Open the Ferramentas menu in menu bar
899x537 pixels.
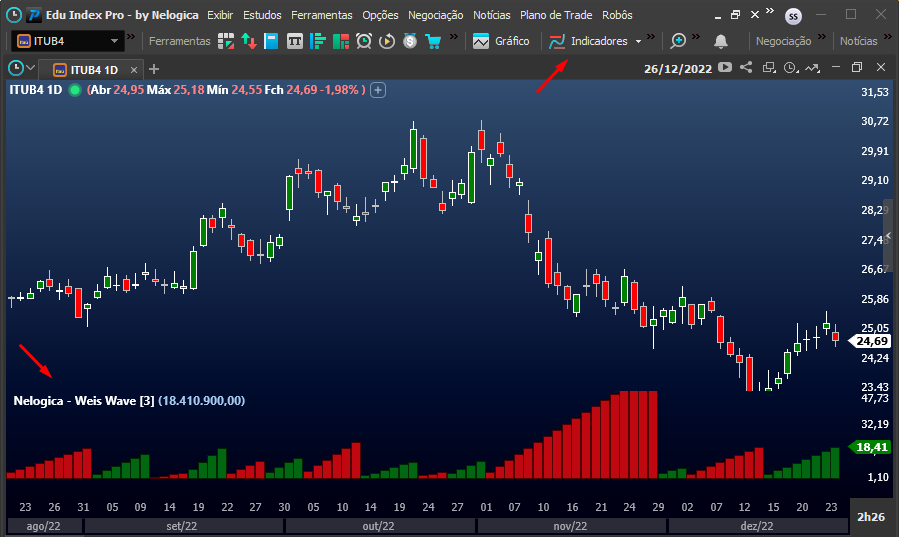[x=322, y=15]
